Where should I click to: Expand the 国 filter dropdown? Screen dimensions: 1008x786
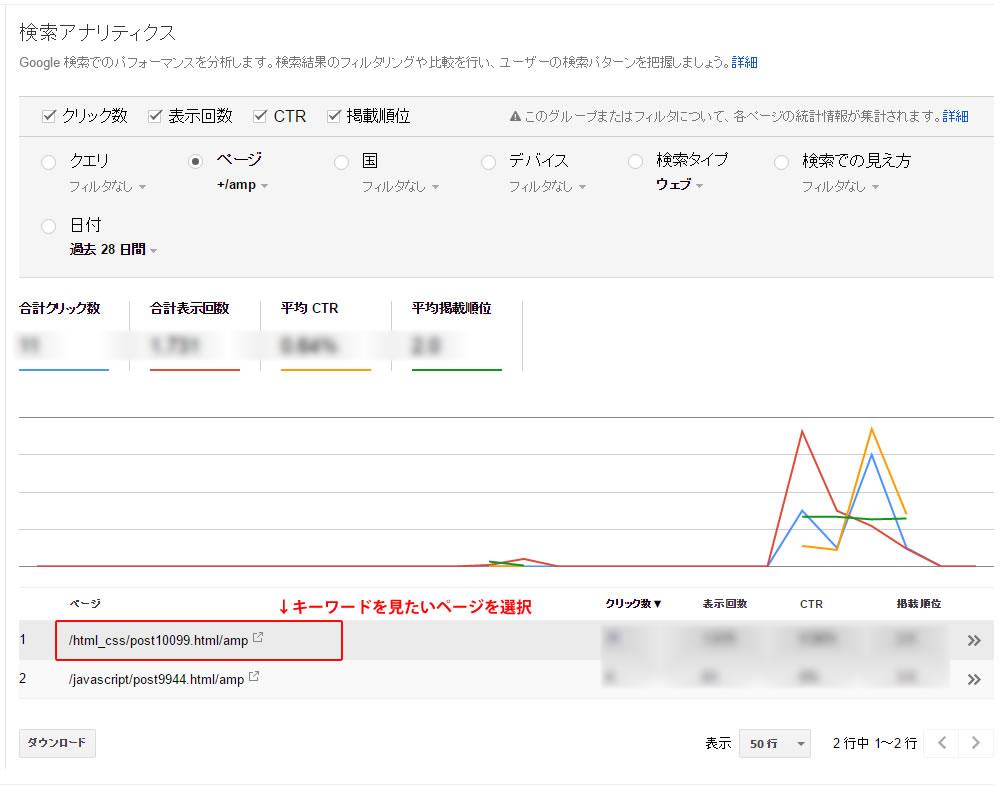[400, 186]
